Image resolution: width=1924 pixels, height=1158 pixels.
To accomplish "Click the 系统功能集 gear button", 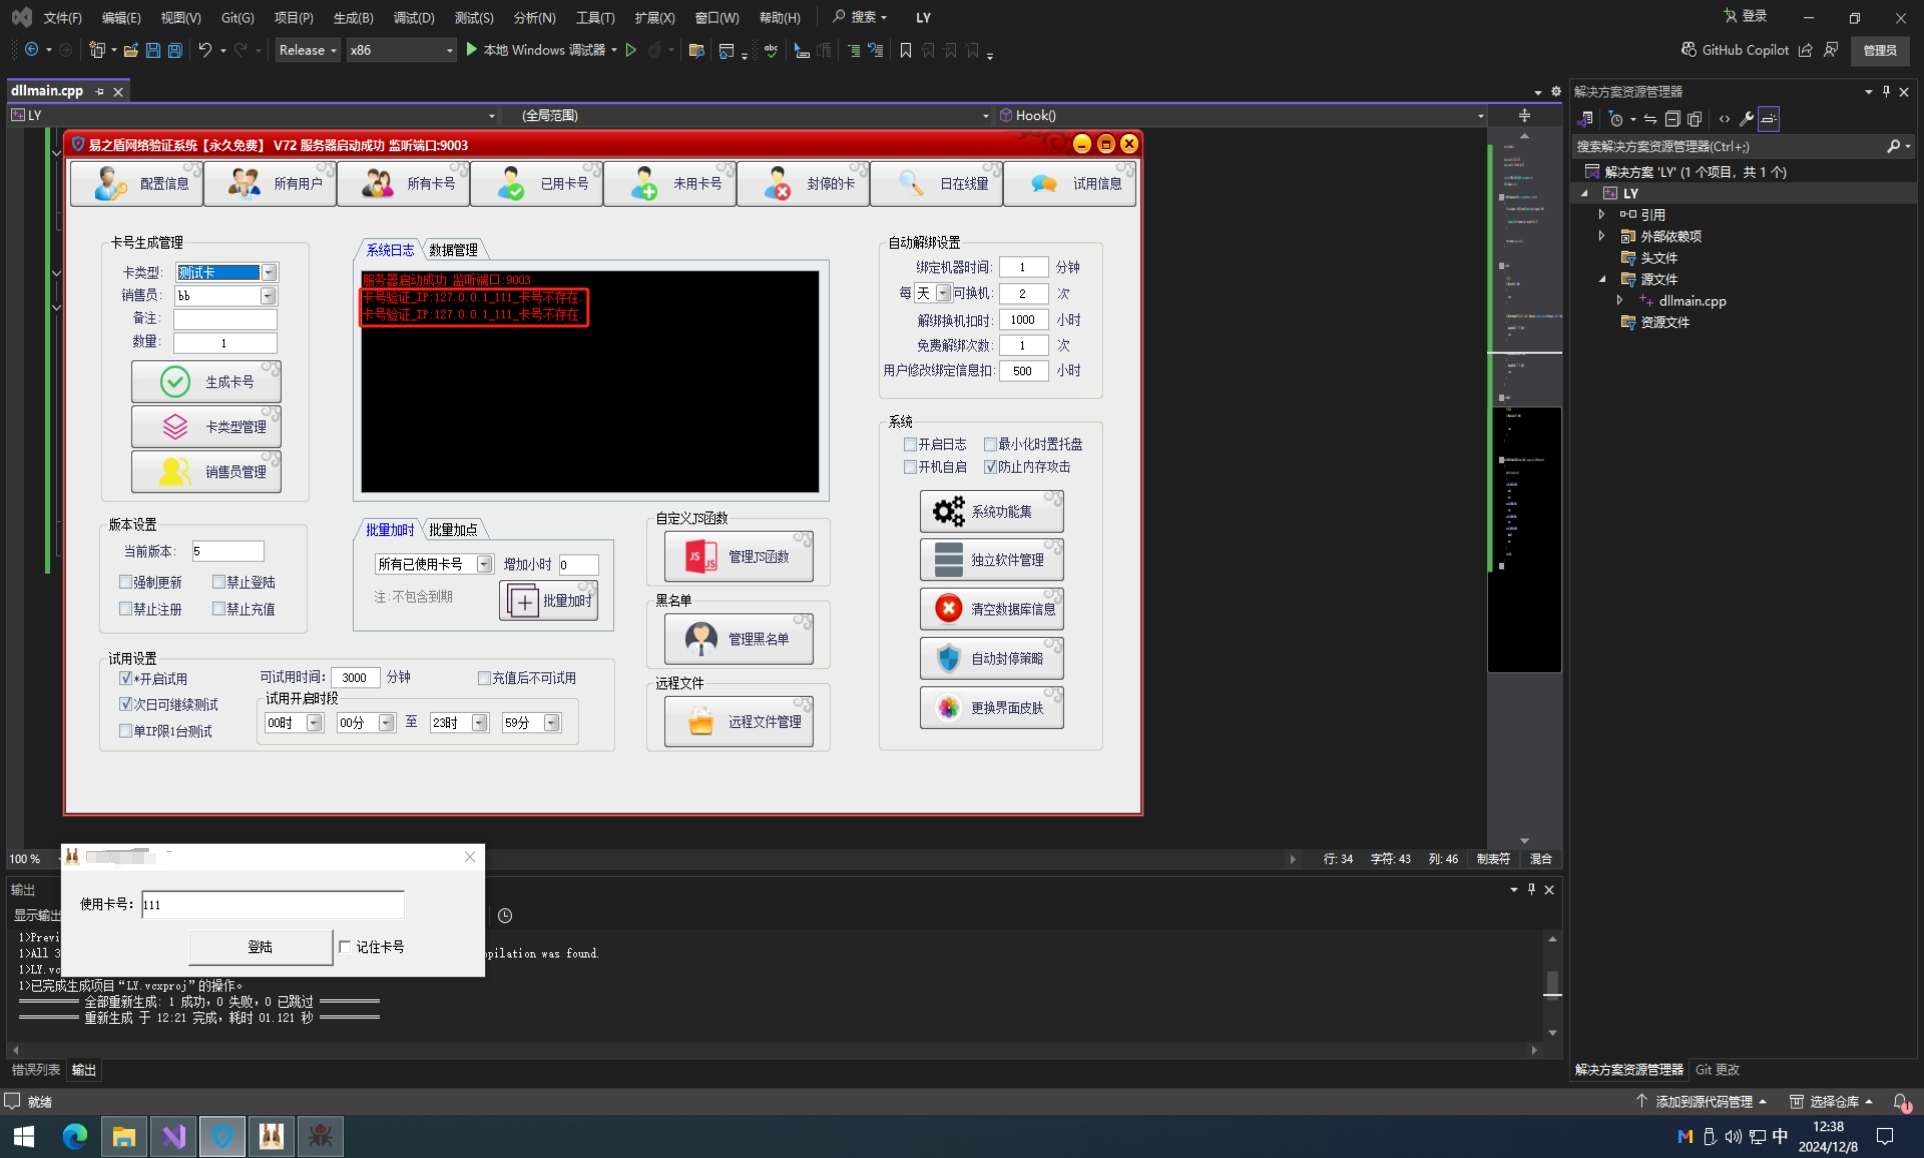I will tap(991, 512).
